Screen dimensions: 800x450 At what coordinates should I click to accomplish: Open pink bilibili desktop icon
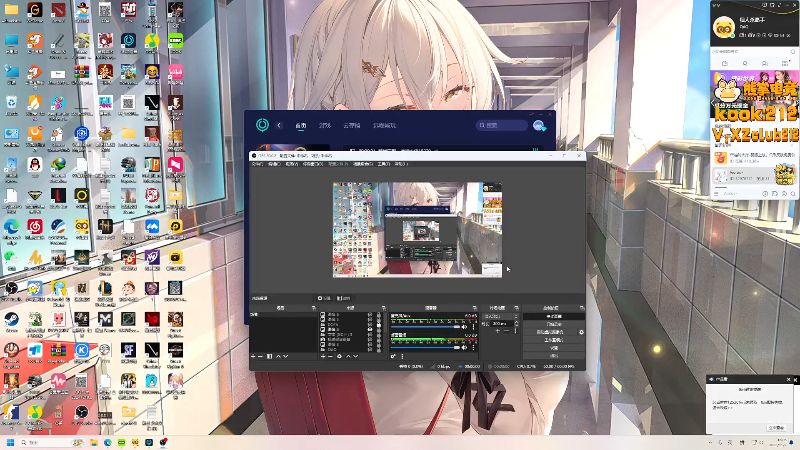[175, 70]
